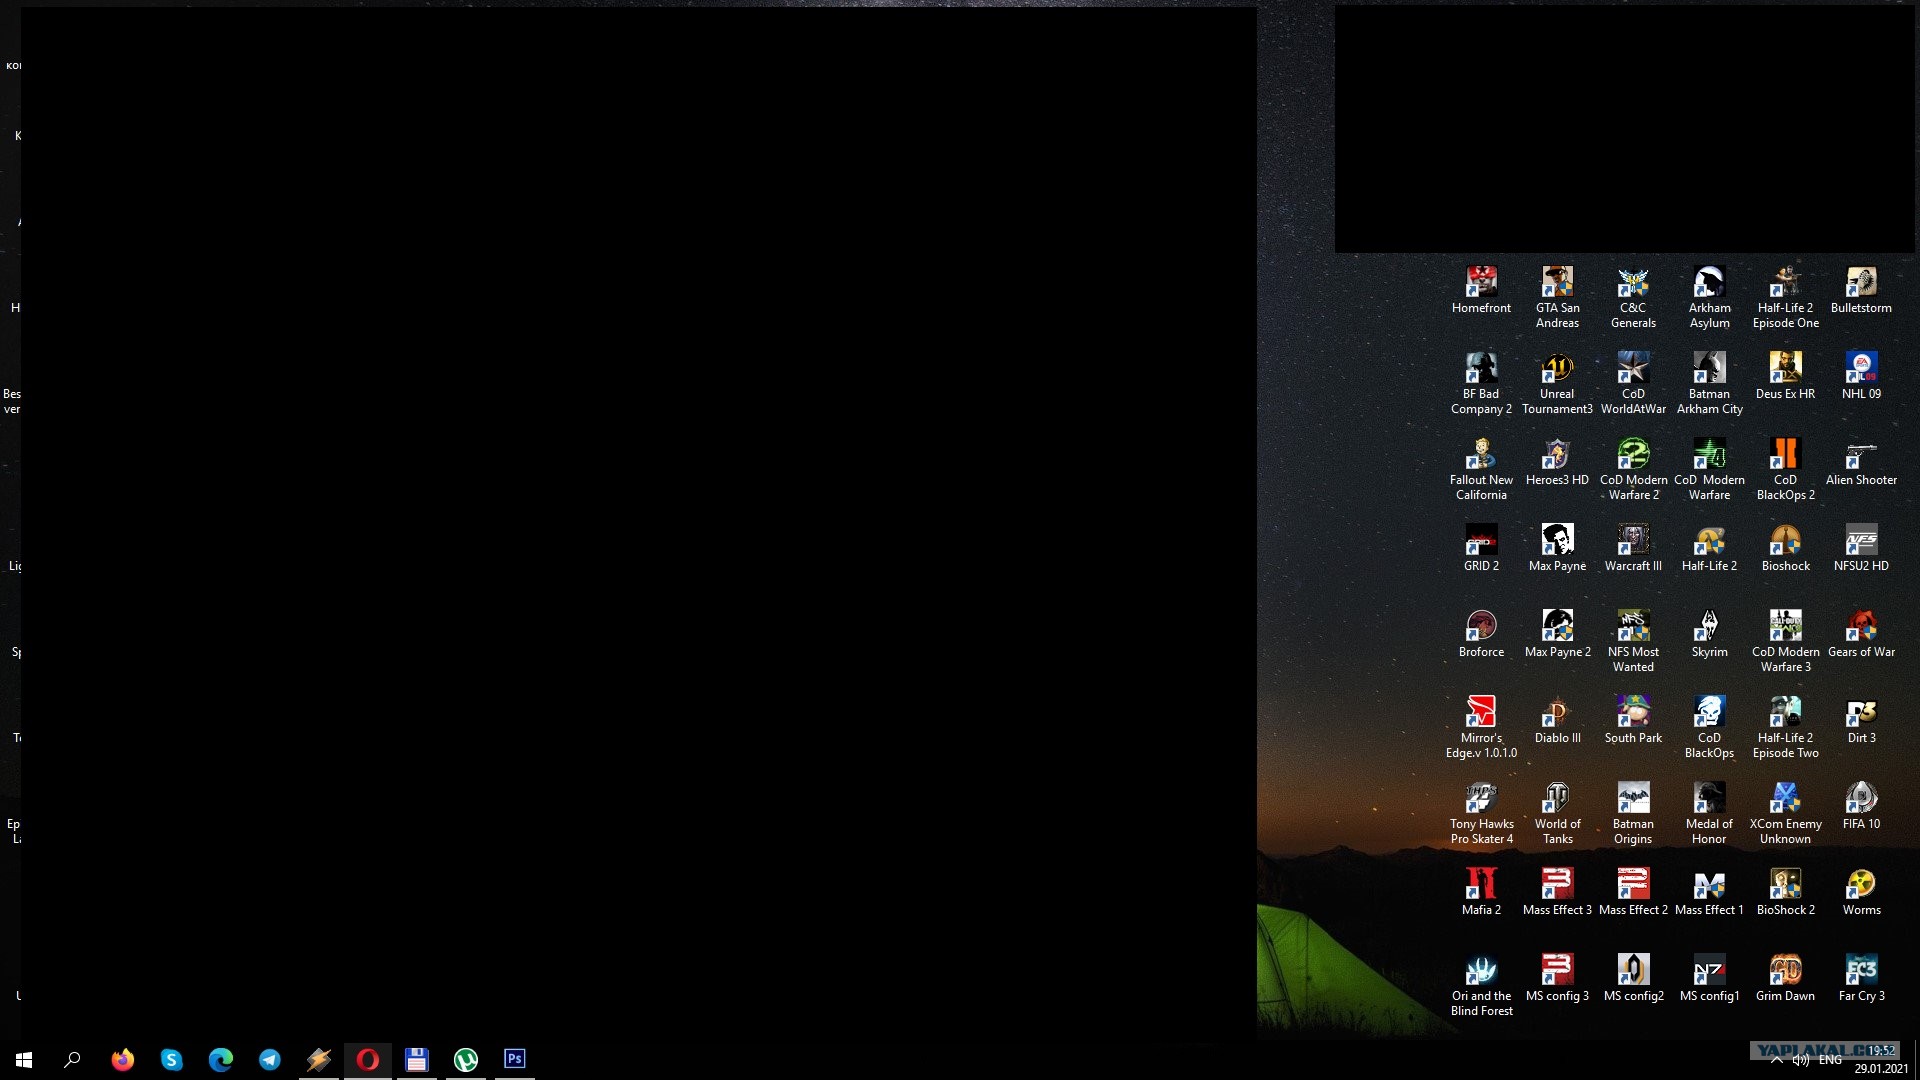Click the GRID 2 desktop icon
This screenshot has height=1080, width=1920.
click(1481, 548)
